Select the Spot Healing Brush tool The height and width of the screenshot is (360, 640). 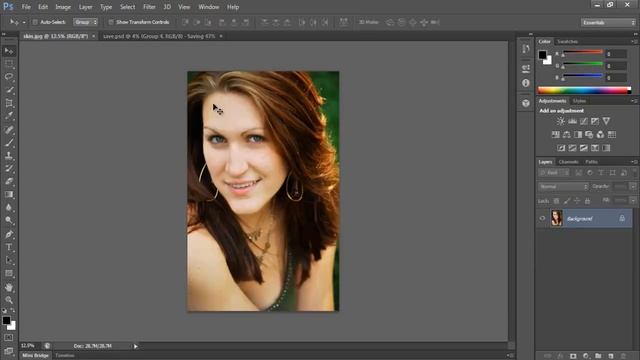click(x=9, y=130)
